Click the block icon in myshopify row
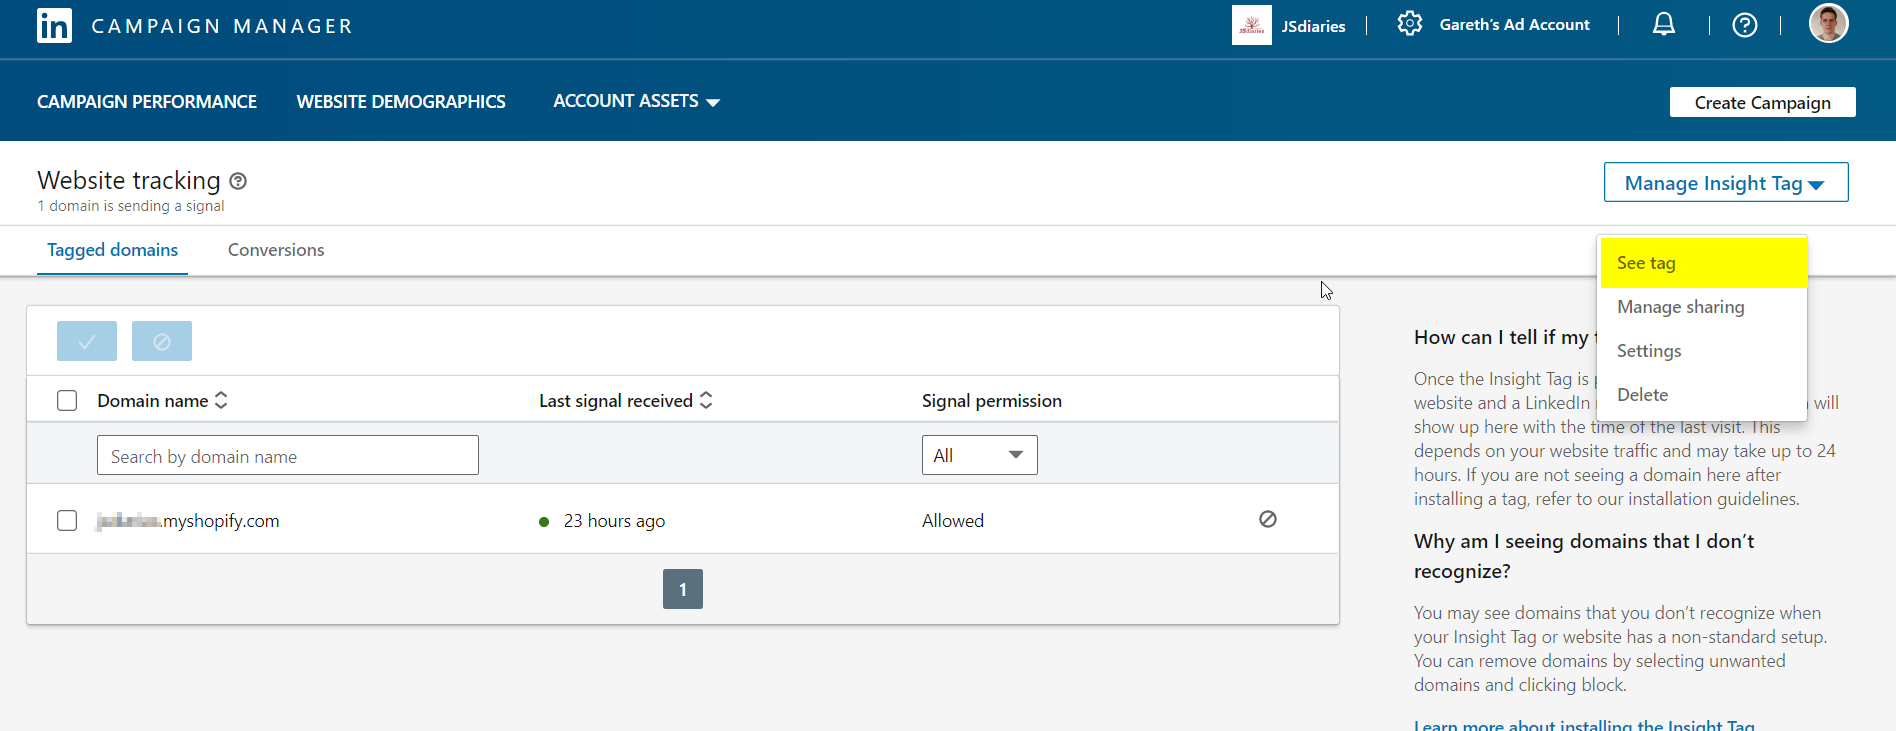 pos(1267,519)
